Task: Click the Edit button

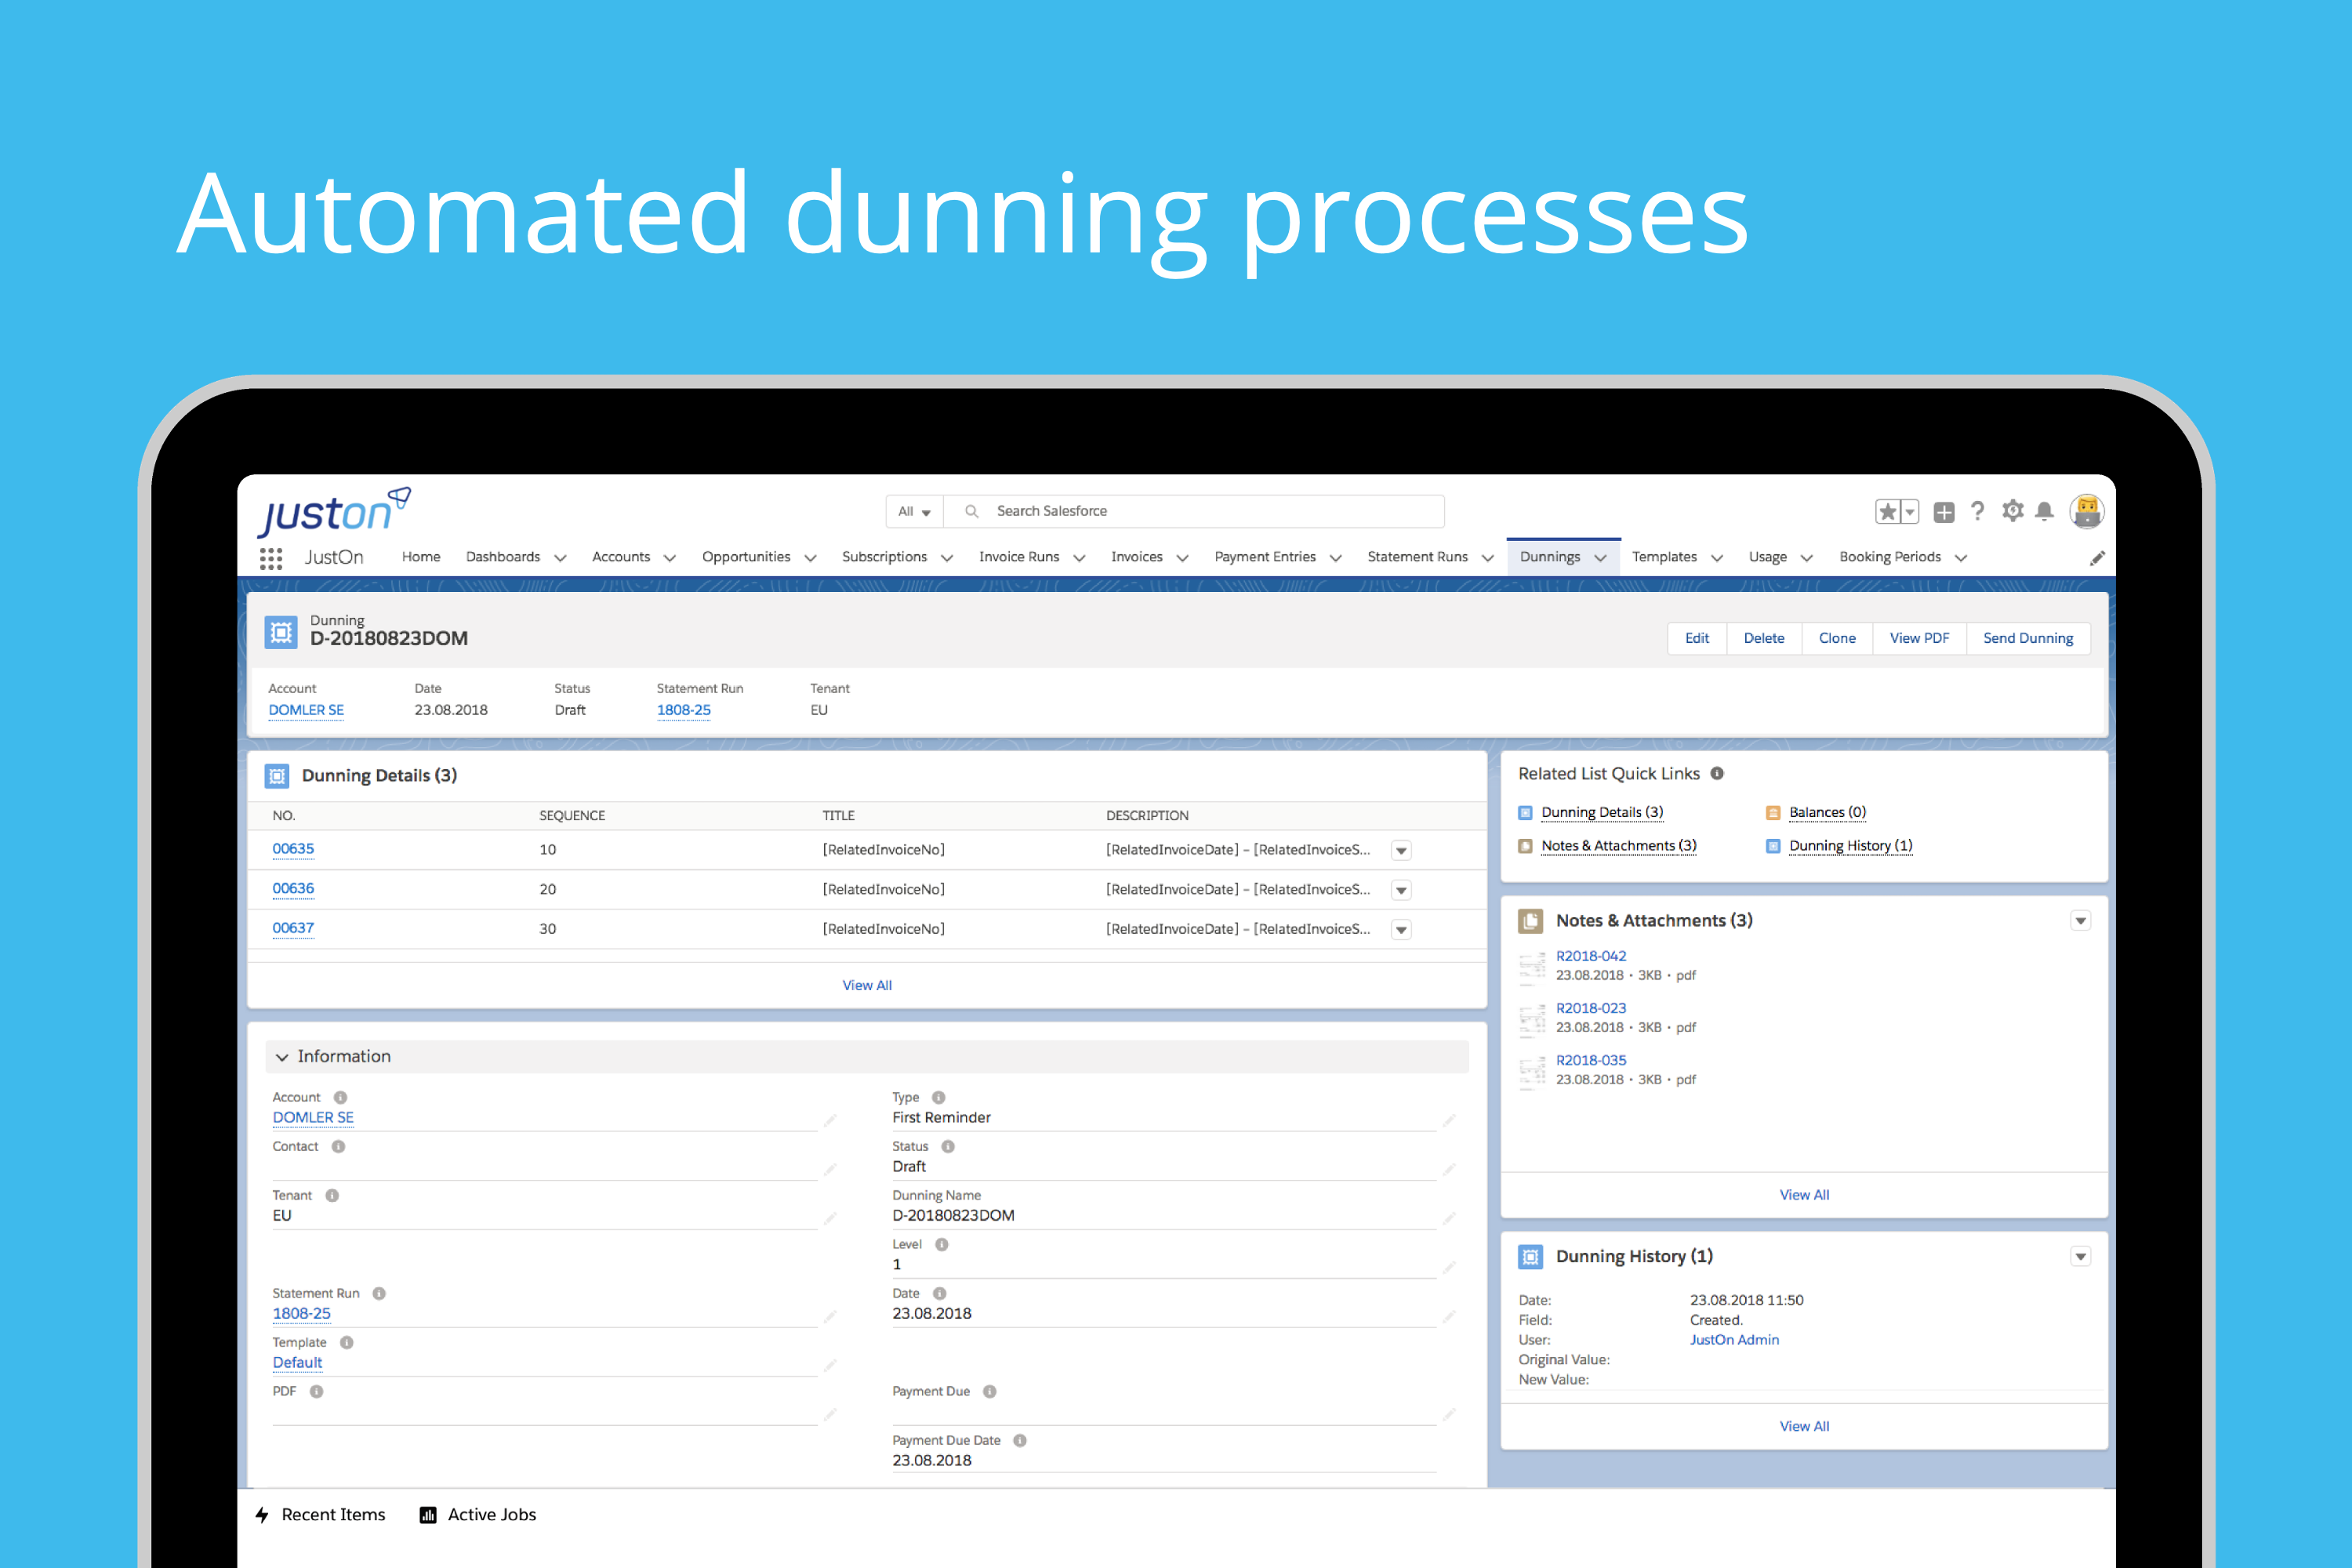Action: click(x=1697, y=638)
